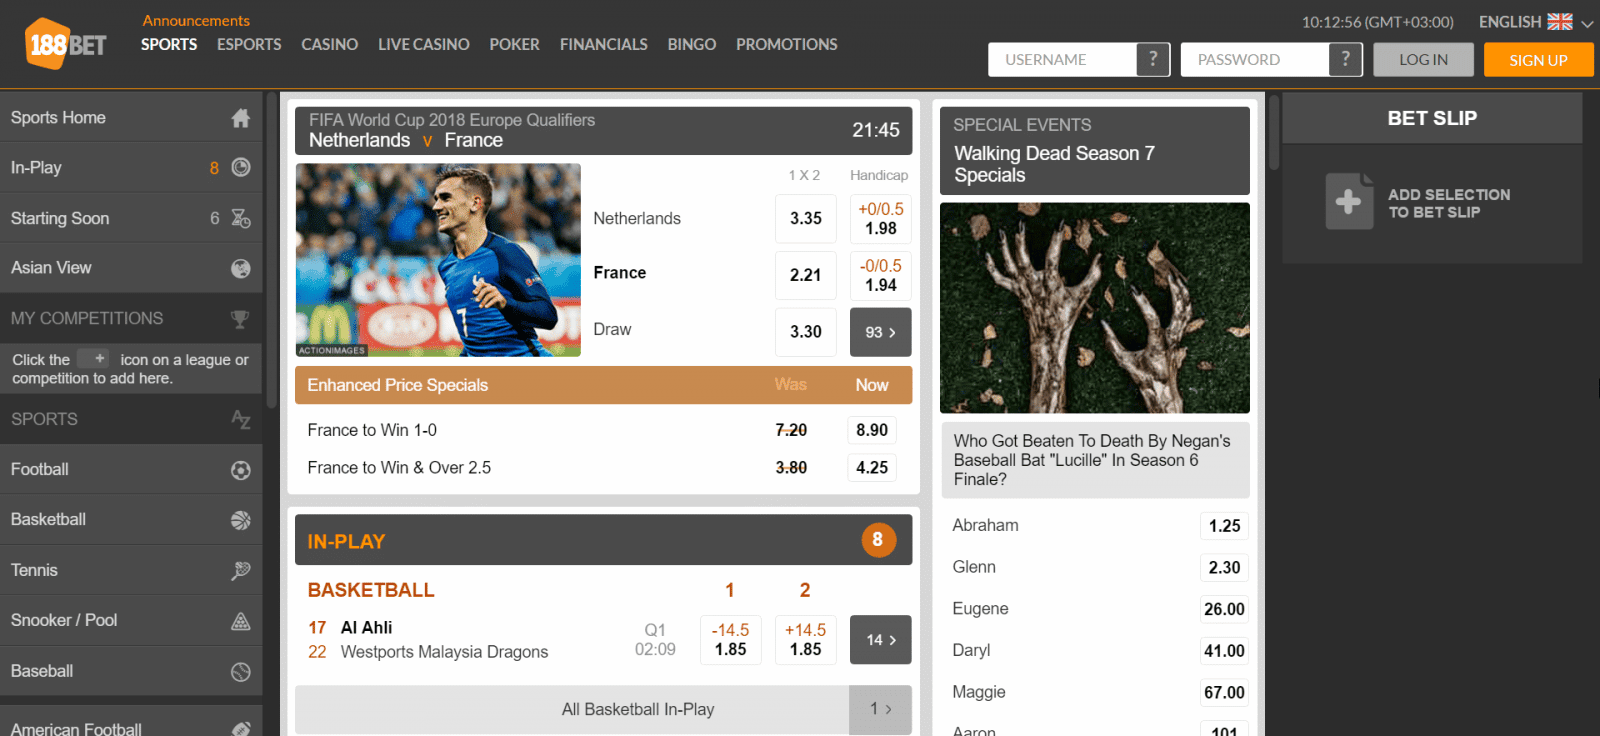1600x736 pixels.
Task: Open the Promotions menu item
Action: [x=786, y=44]
